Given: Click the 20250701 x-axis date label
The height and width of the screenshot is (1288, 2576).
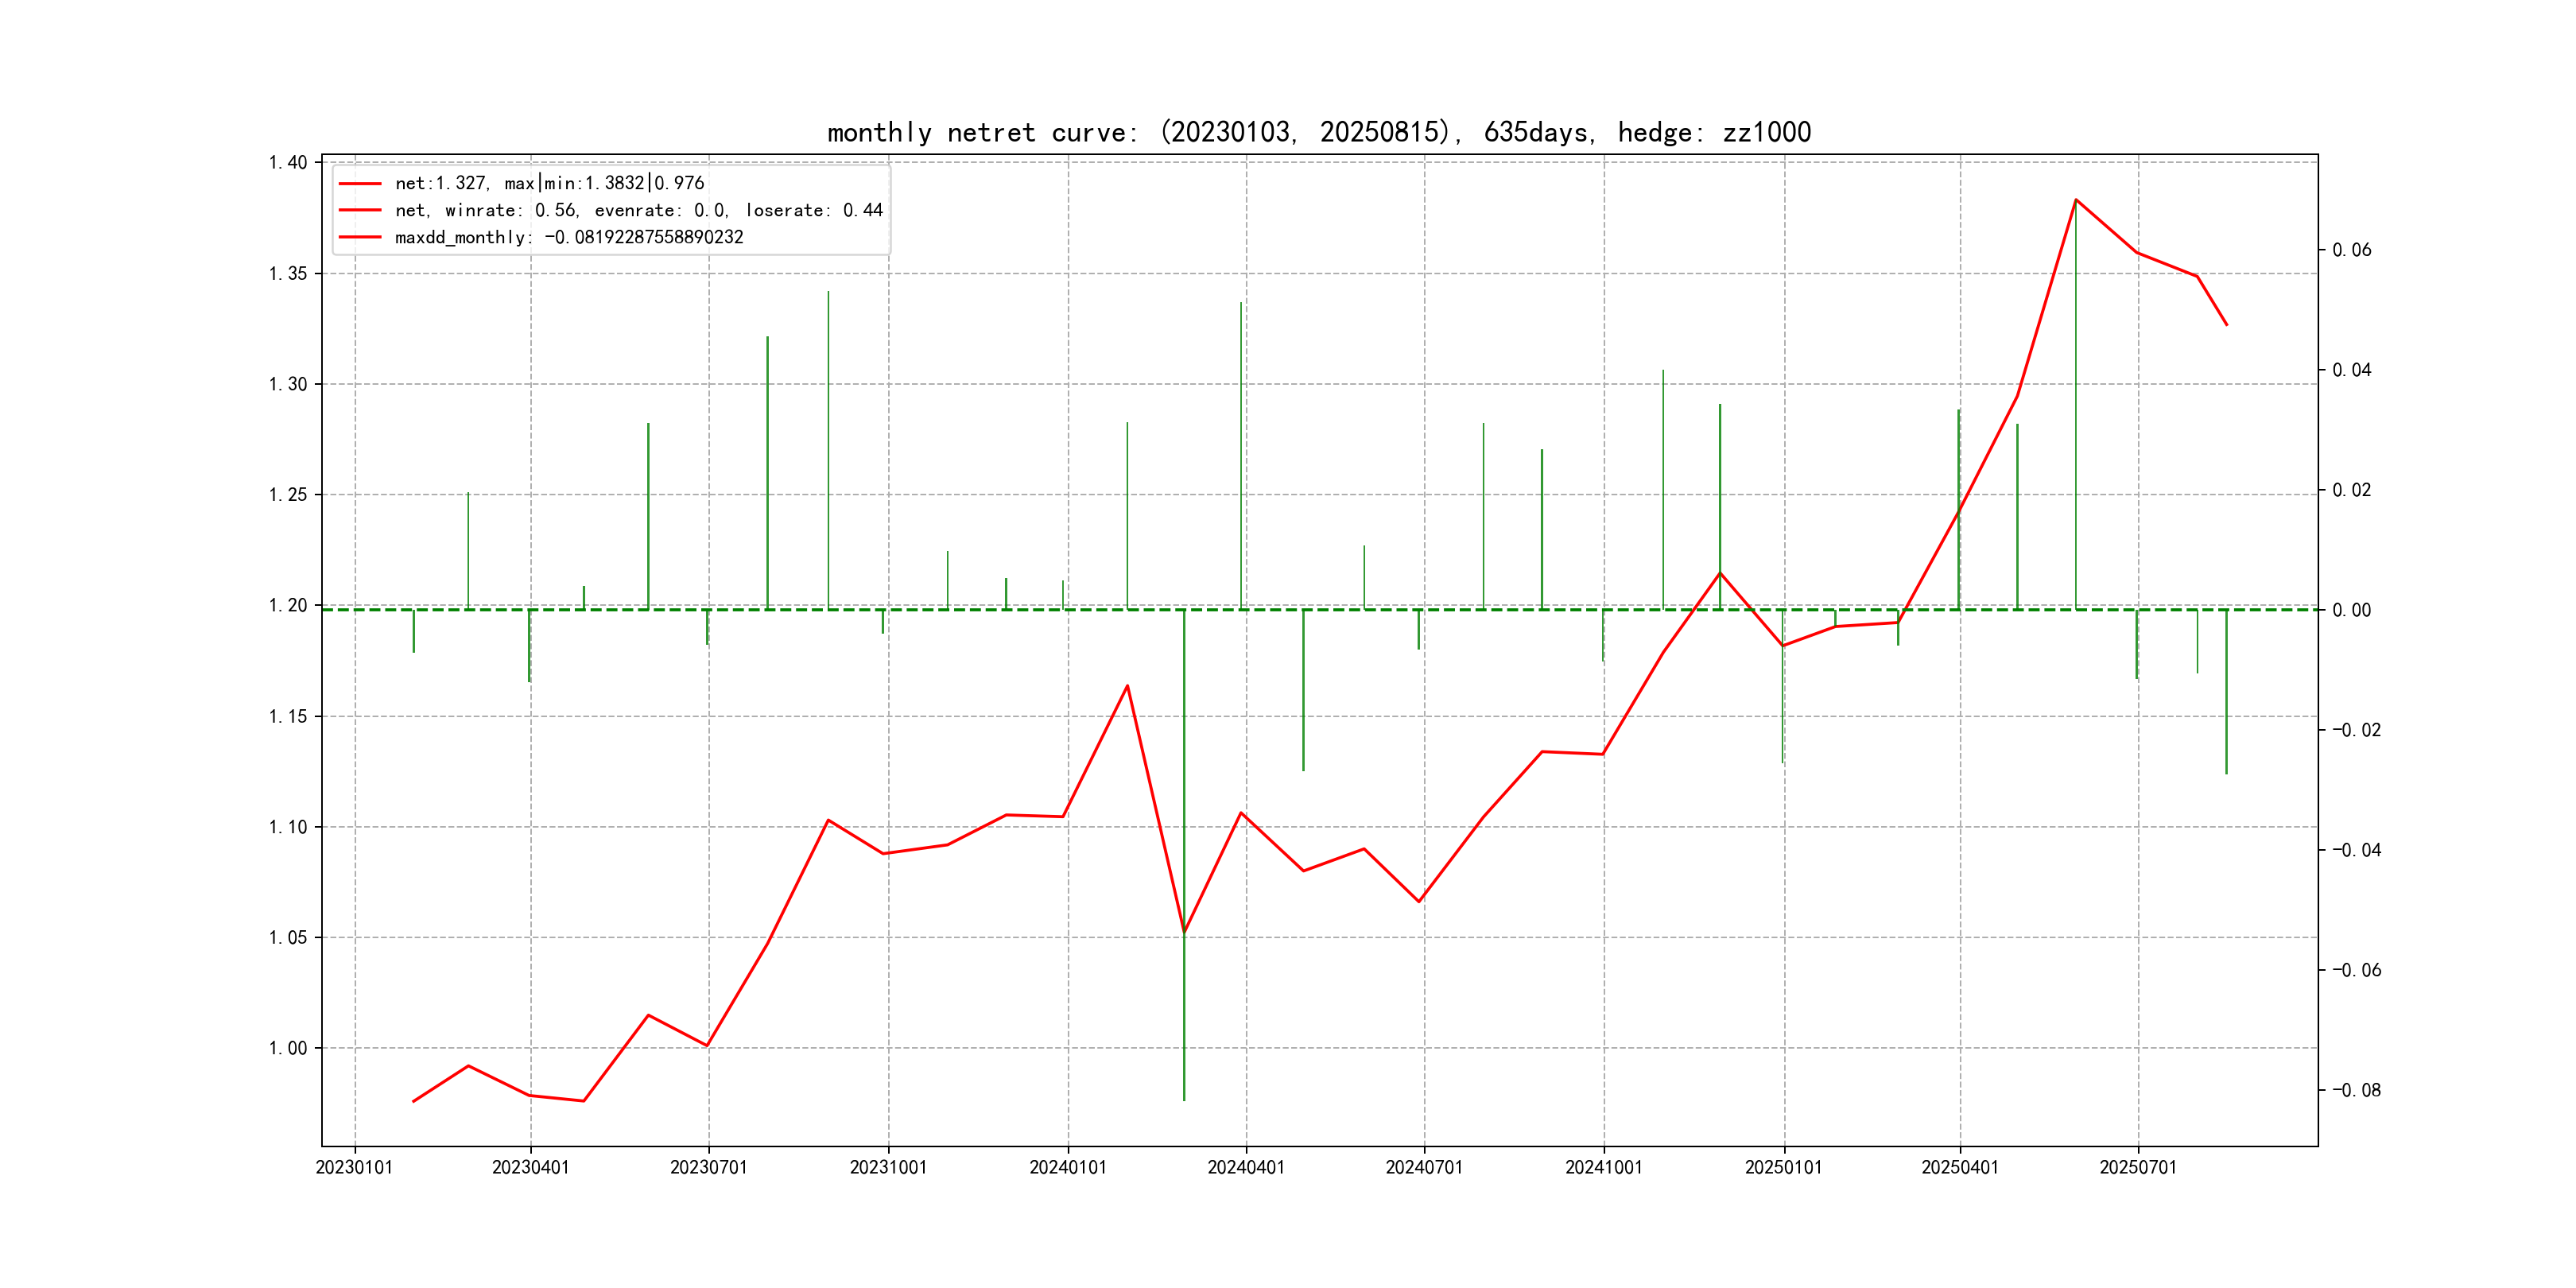Looking at the screenshot, I should coord(2137,1167).
